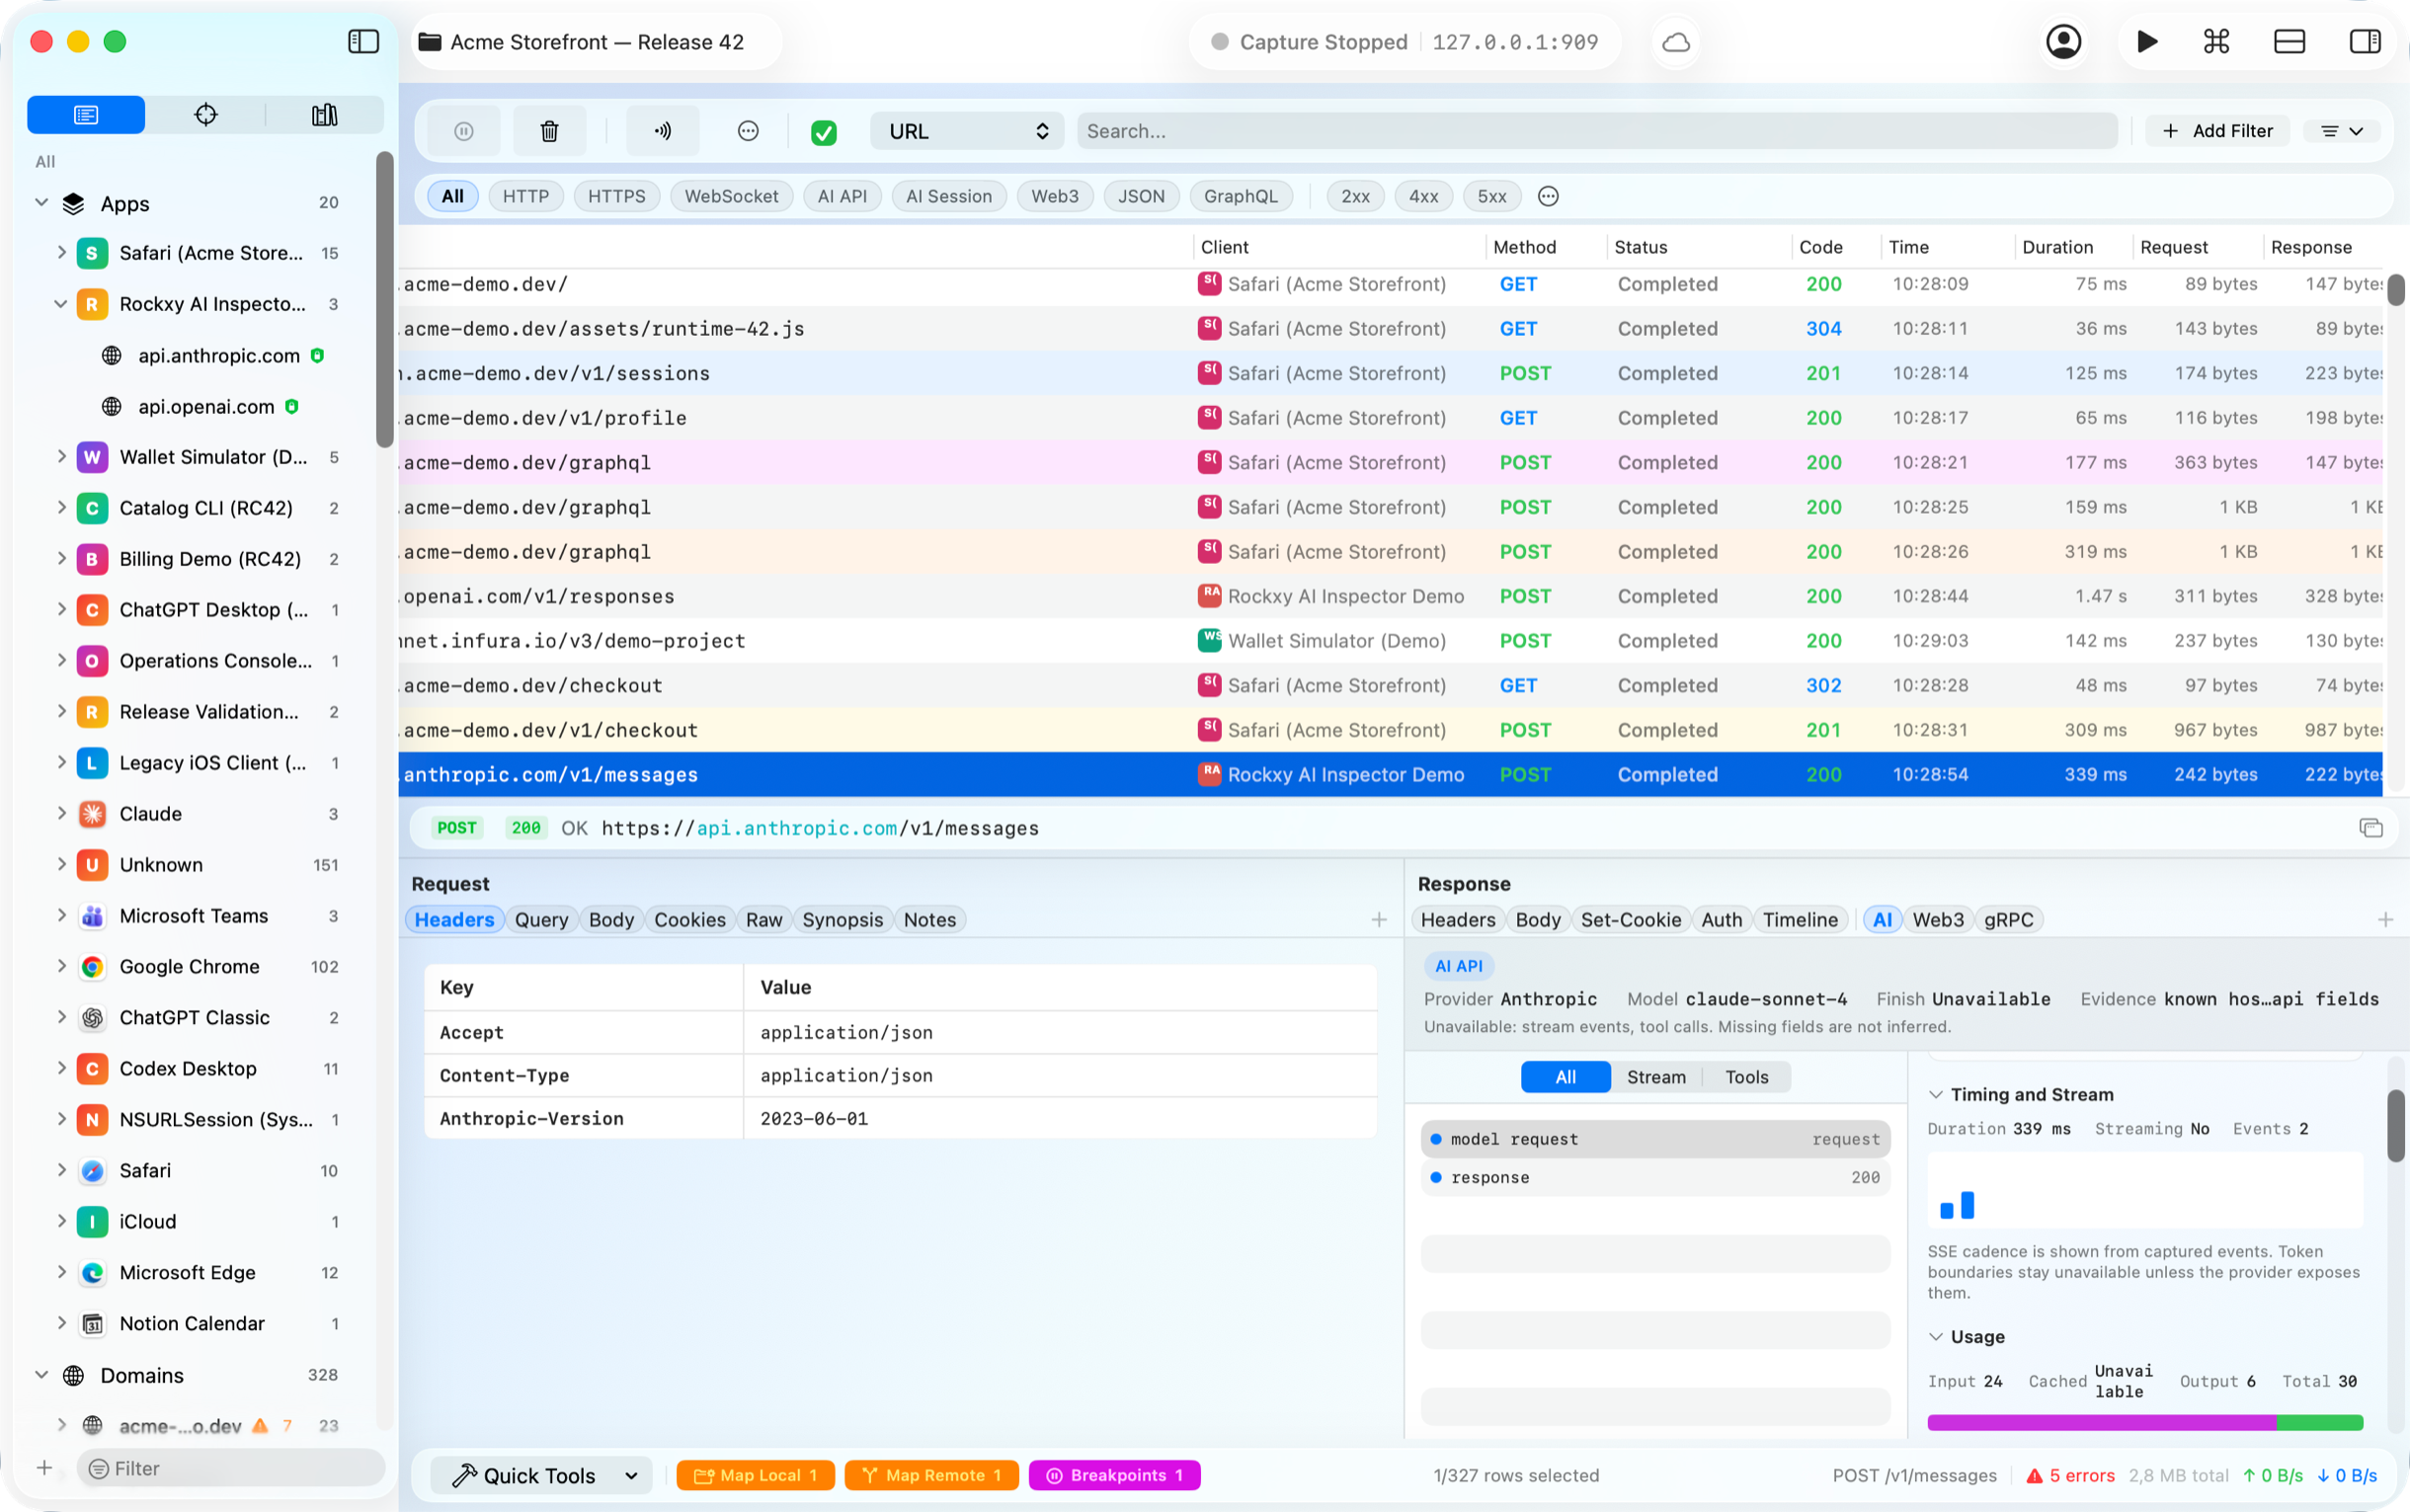Enable the WebSocket filter pill
The image size is (2410, 1512).
pos(731,196)
